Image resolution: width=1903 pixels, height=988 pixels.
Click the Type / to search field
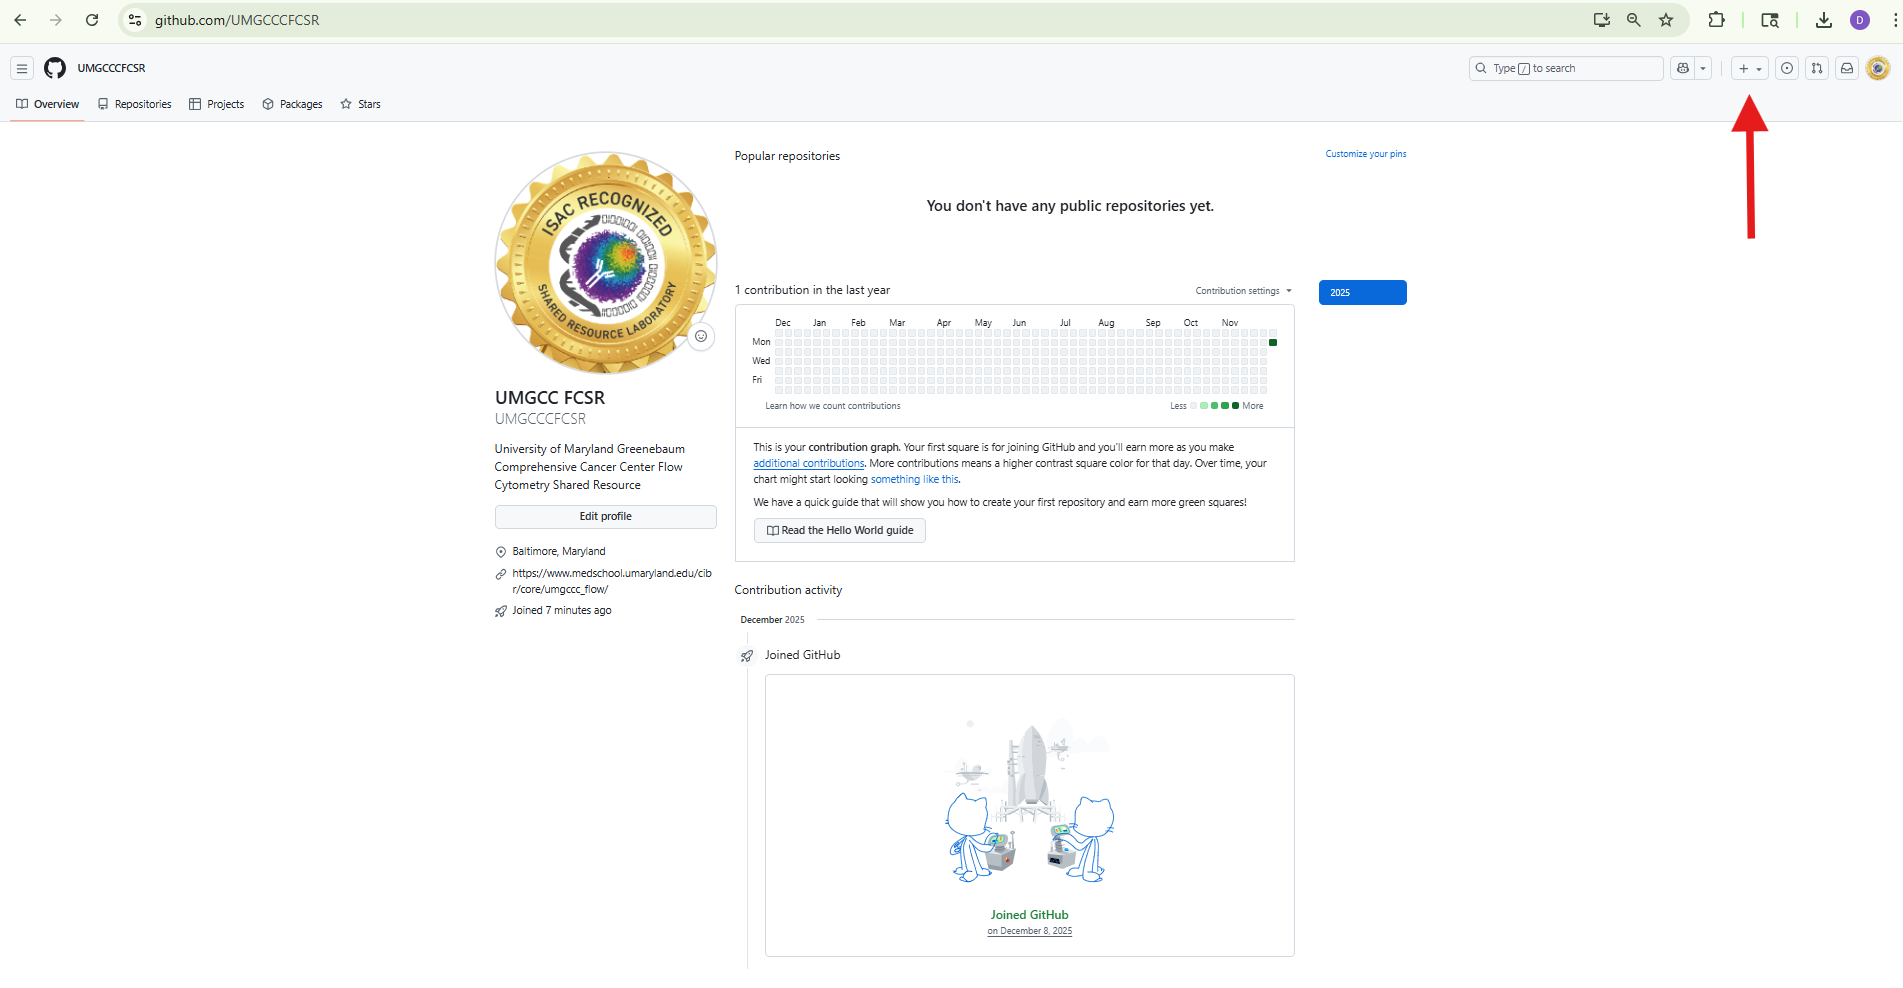(1566, 68)
